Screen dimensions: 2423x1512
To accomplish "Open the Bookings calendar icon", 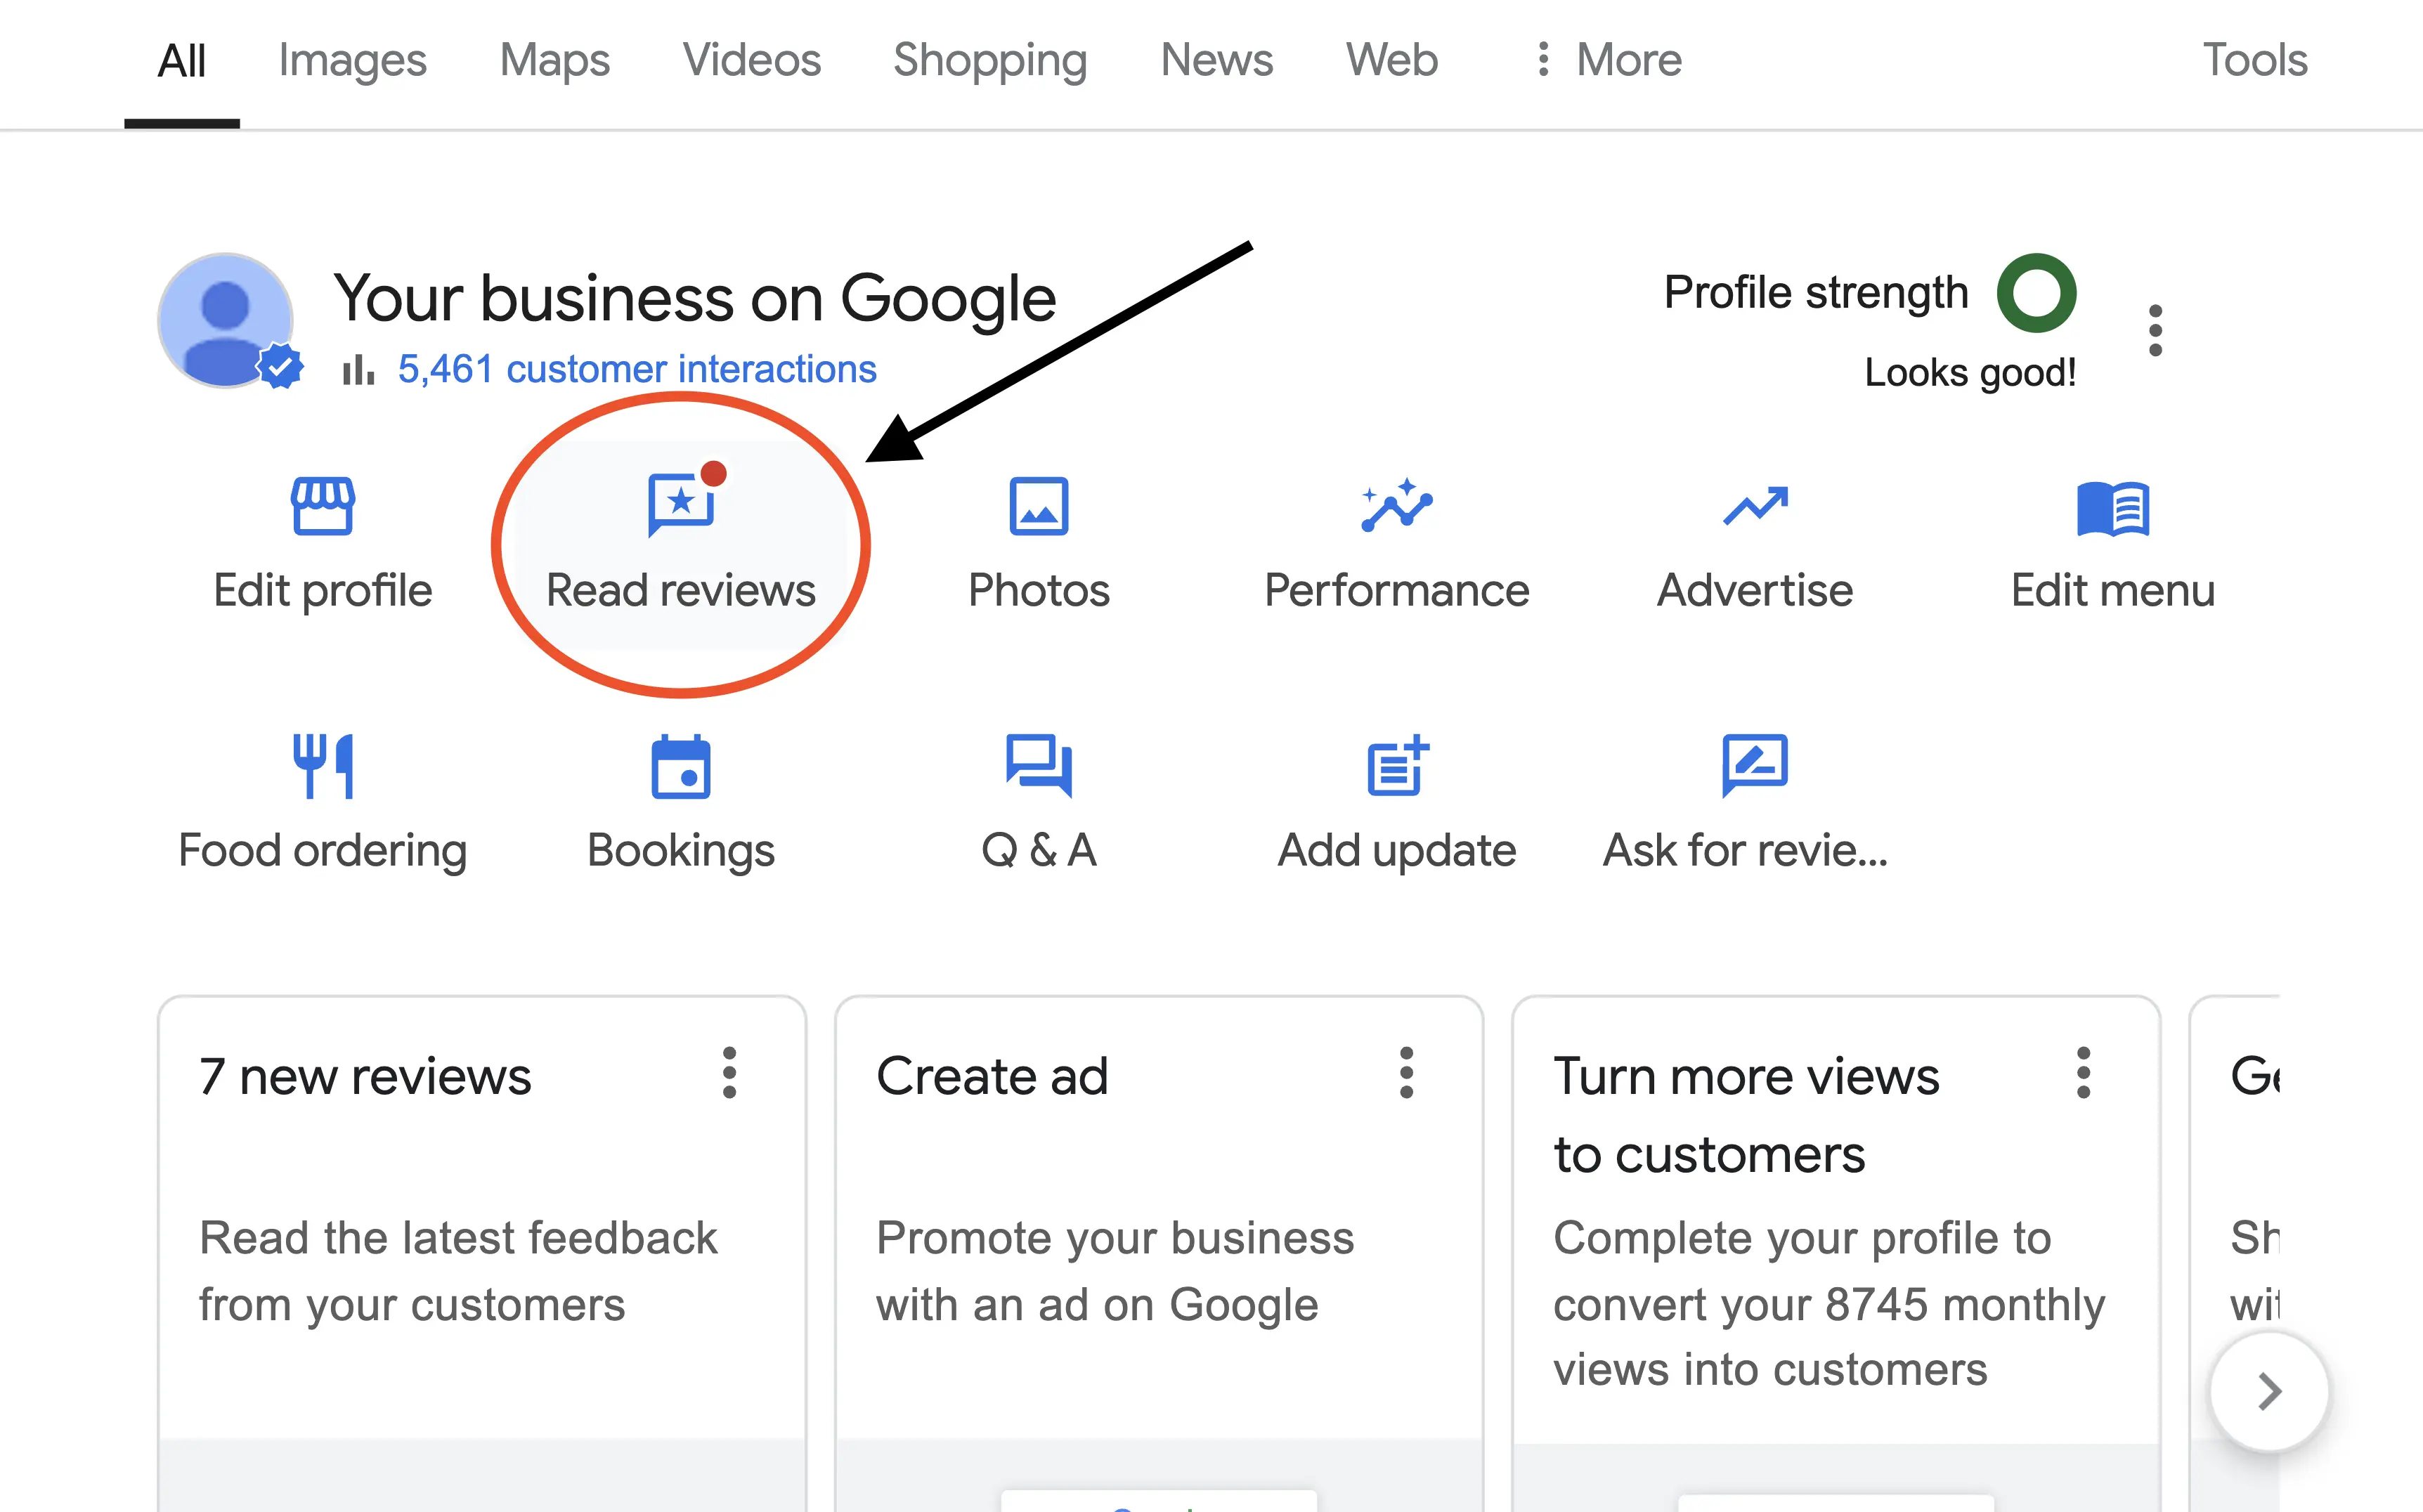I will point(681,767).
